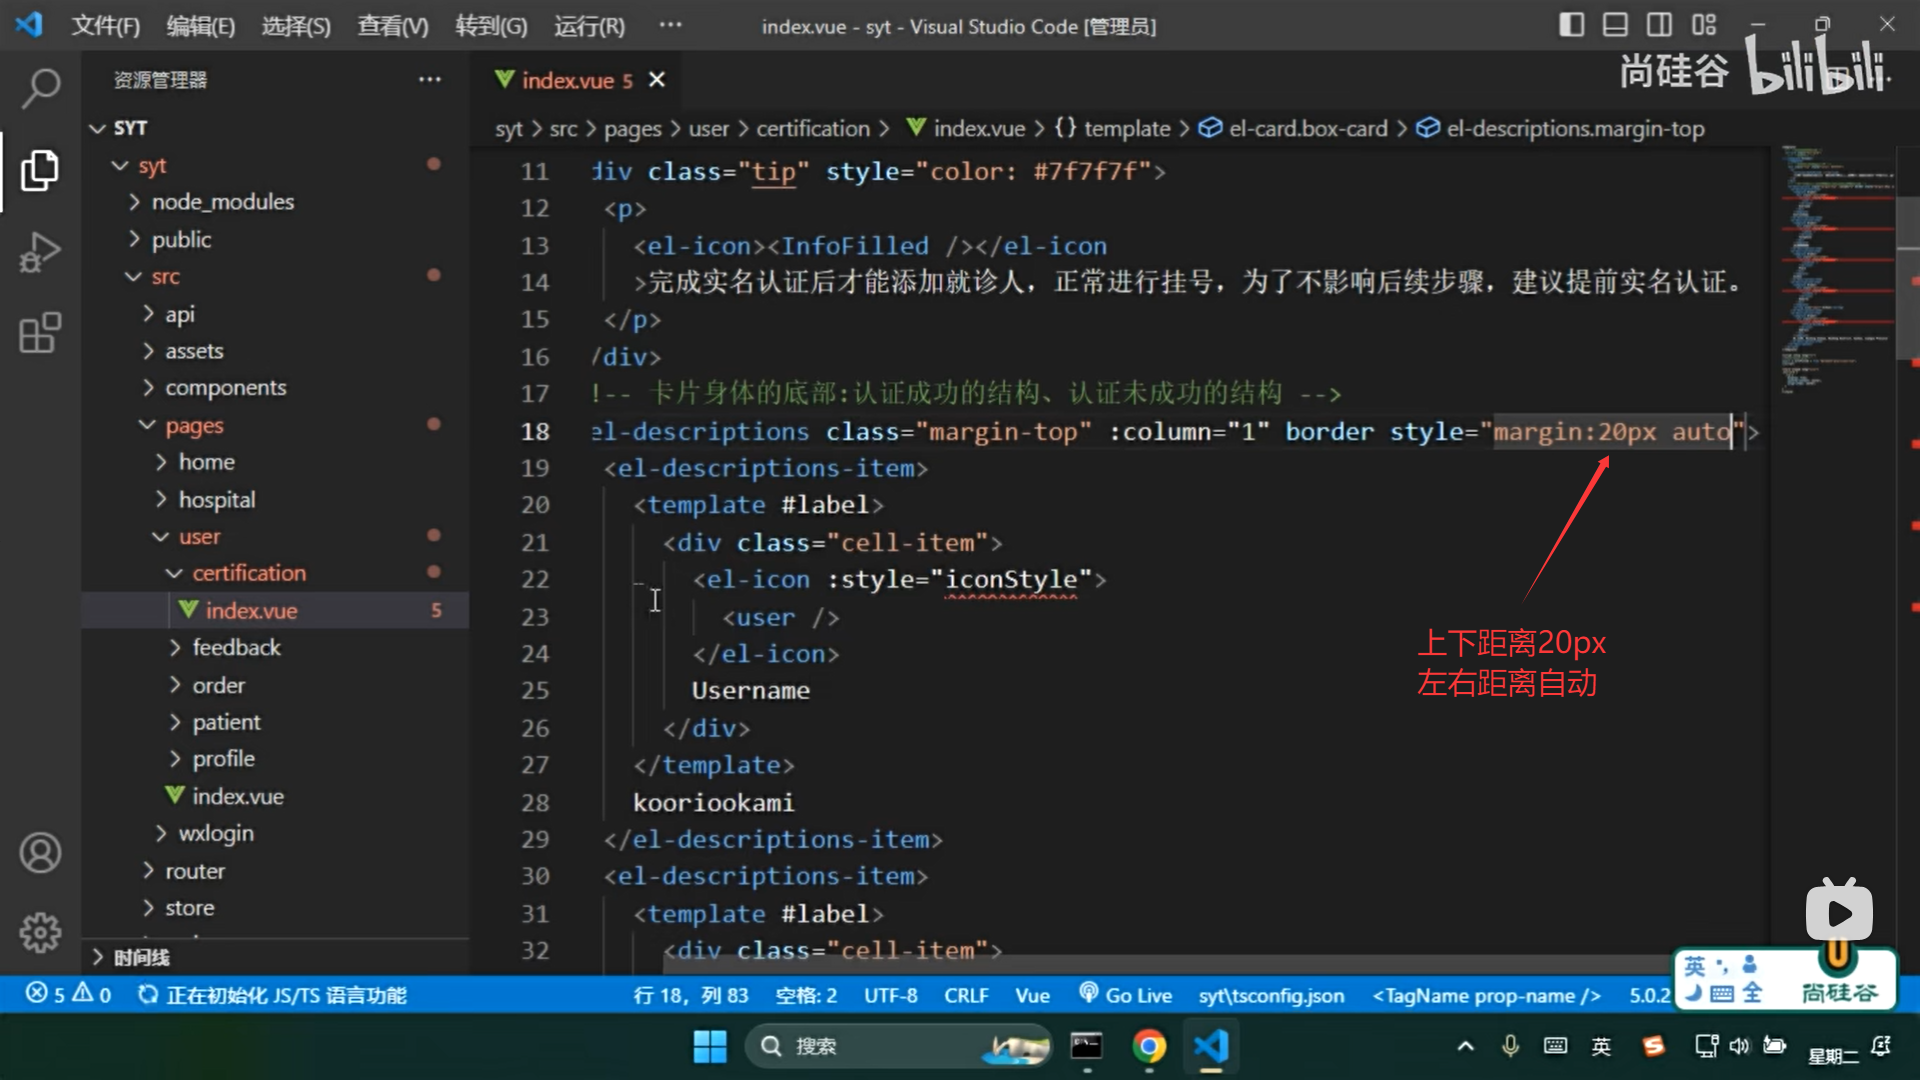Expand the feedback folder
The height and width of the screenshot is (1080, 1920).
(236, 648)
